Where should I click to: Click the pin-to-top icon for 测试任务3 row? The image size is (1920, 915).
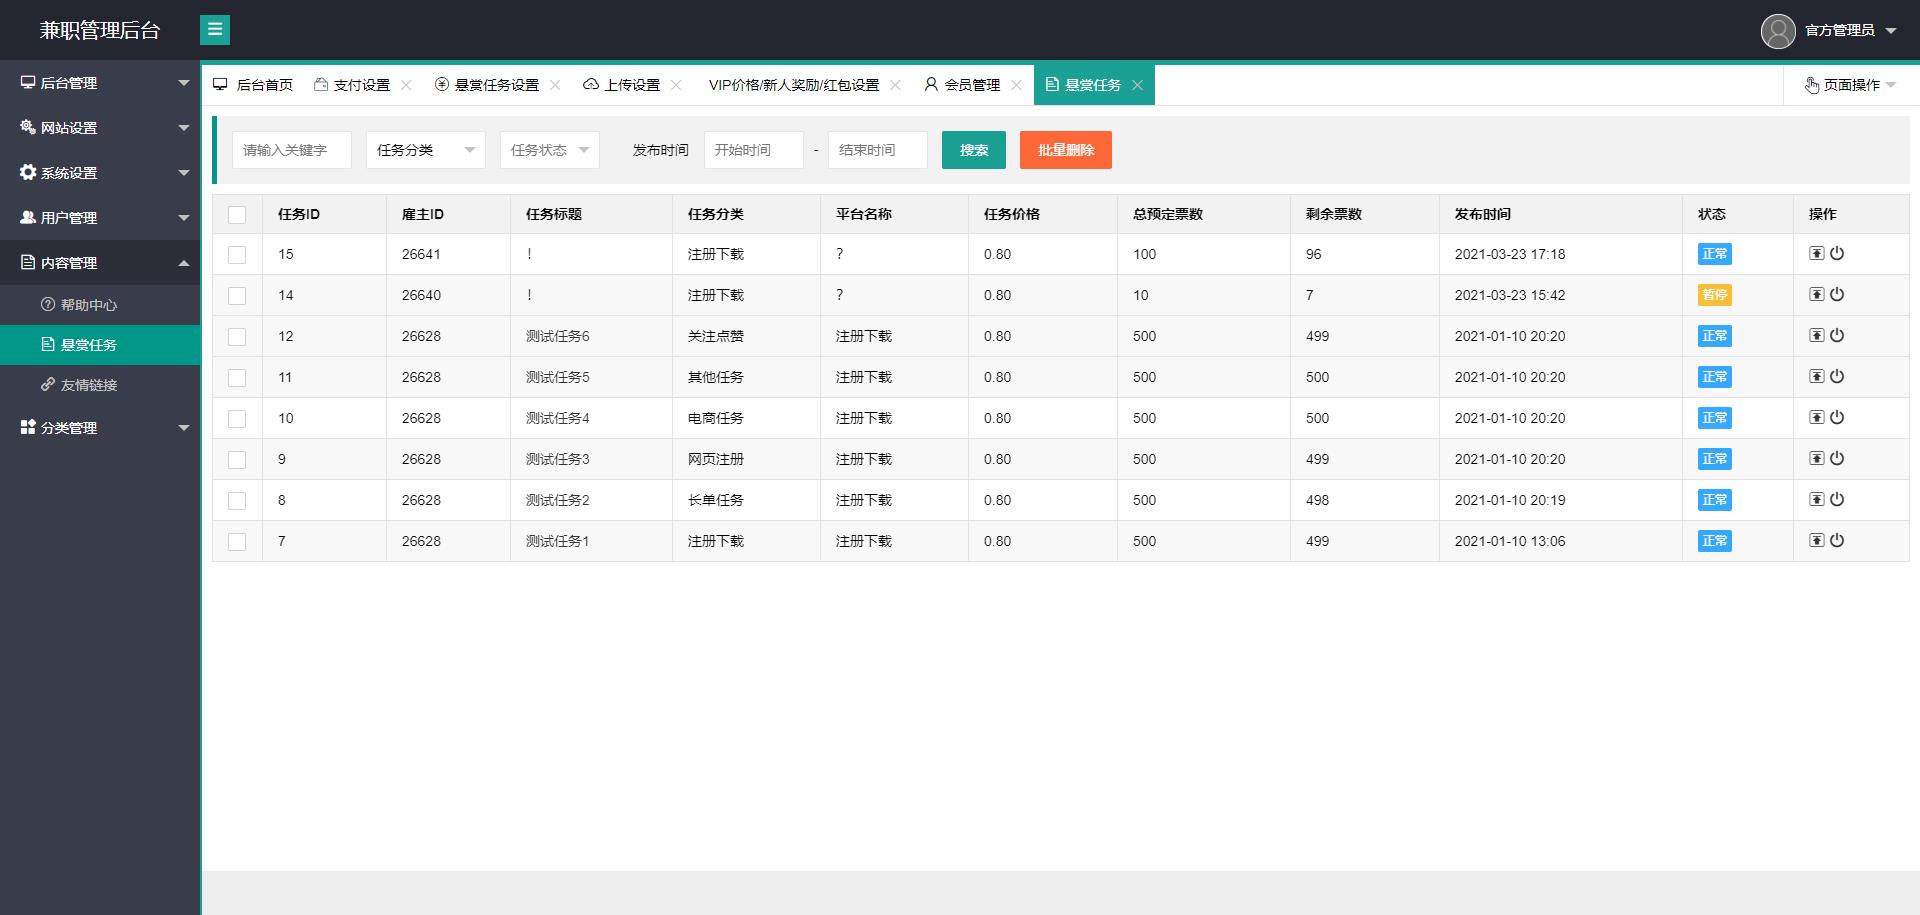click(1816, 459)
